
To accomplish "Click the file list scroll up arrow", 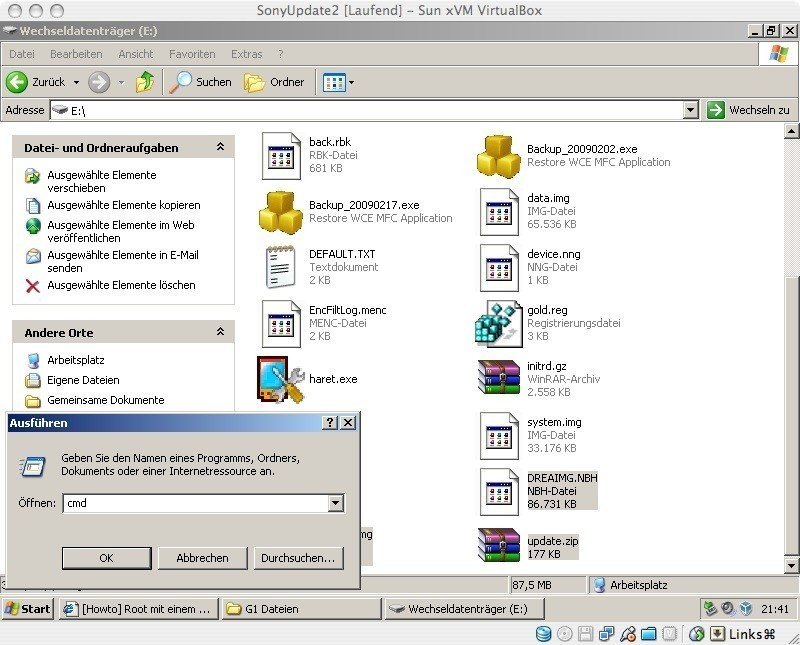I will pos(791,131).
